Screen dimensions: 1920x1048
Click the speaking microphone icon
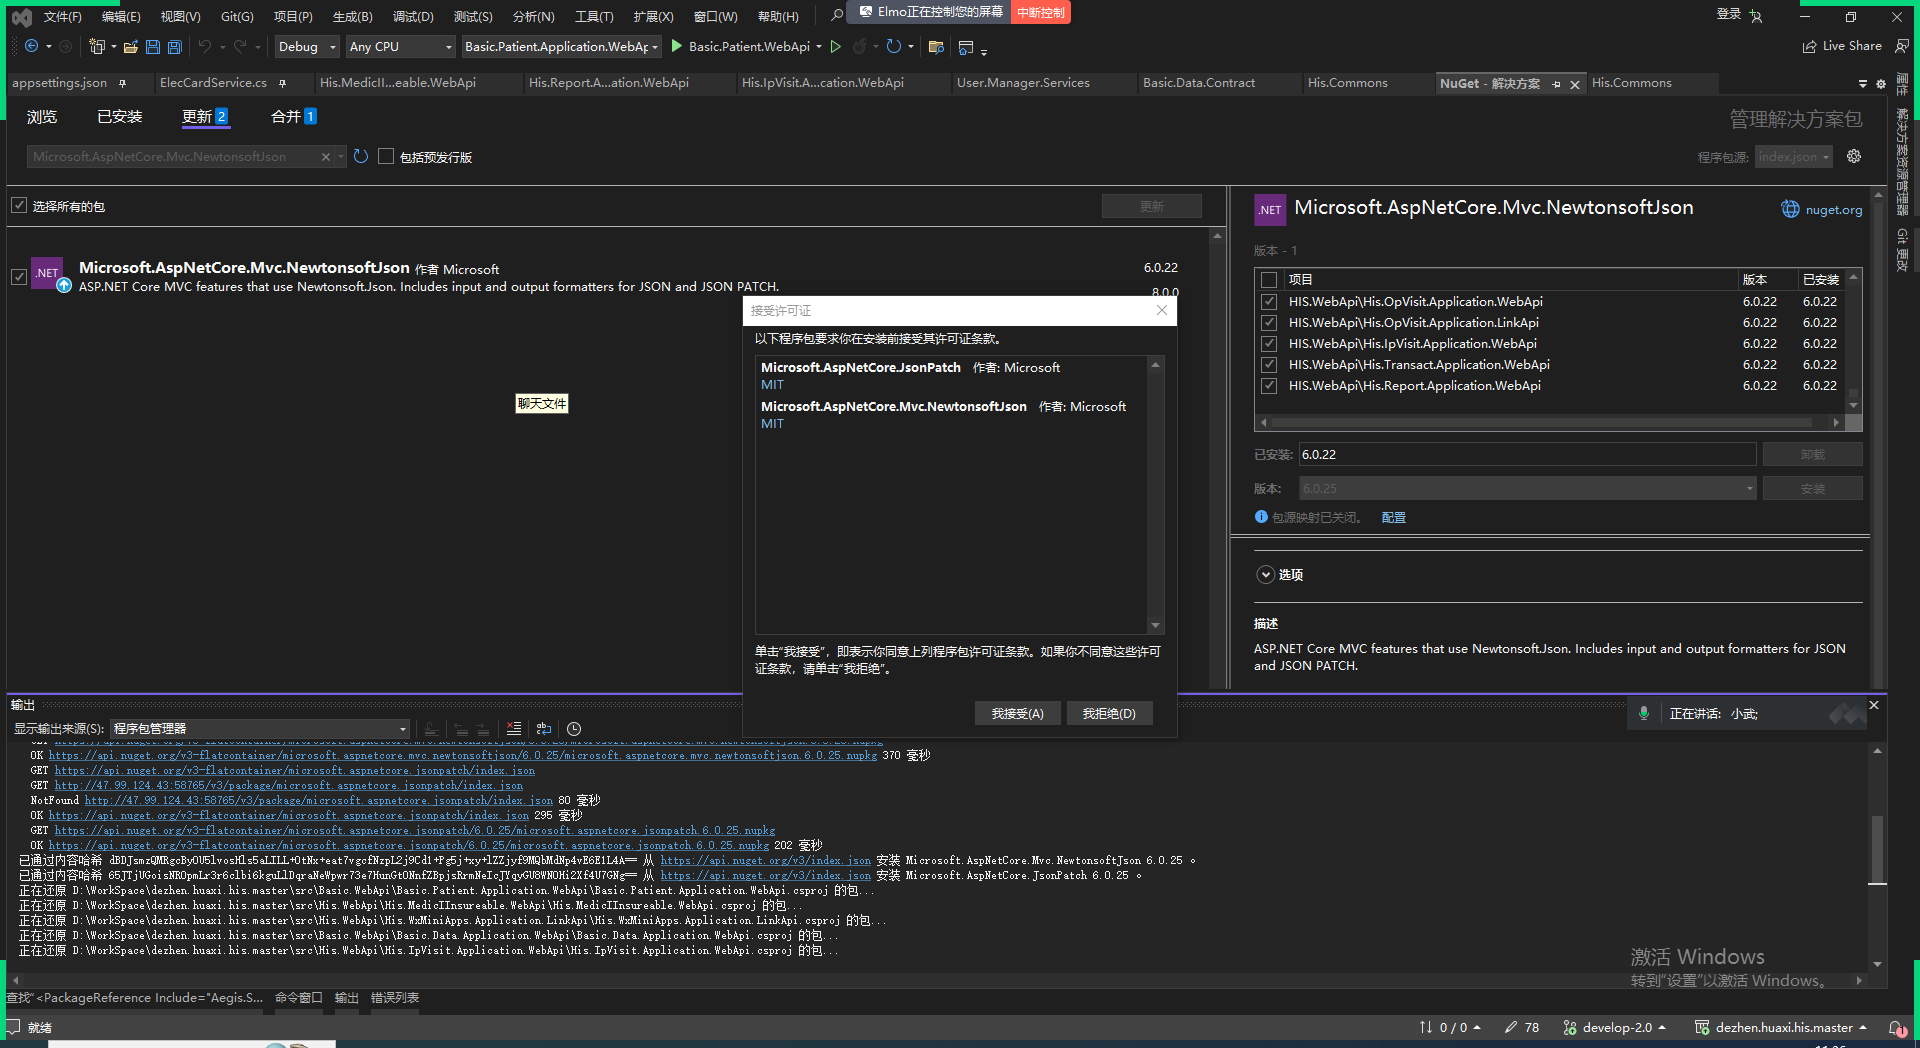coord(1643,713)
